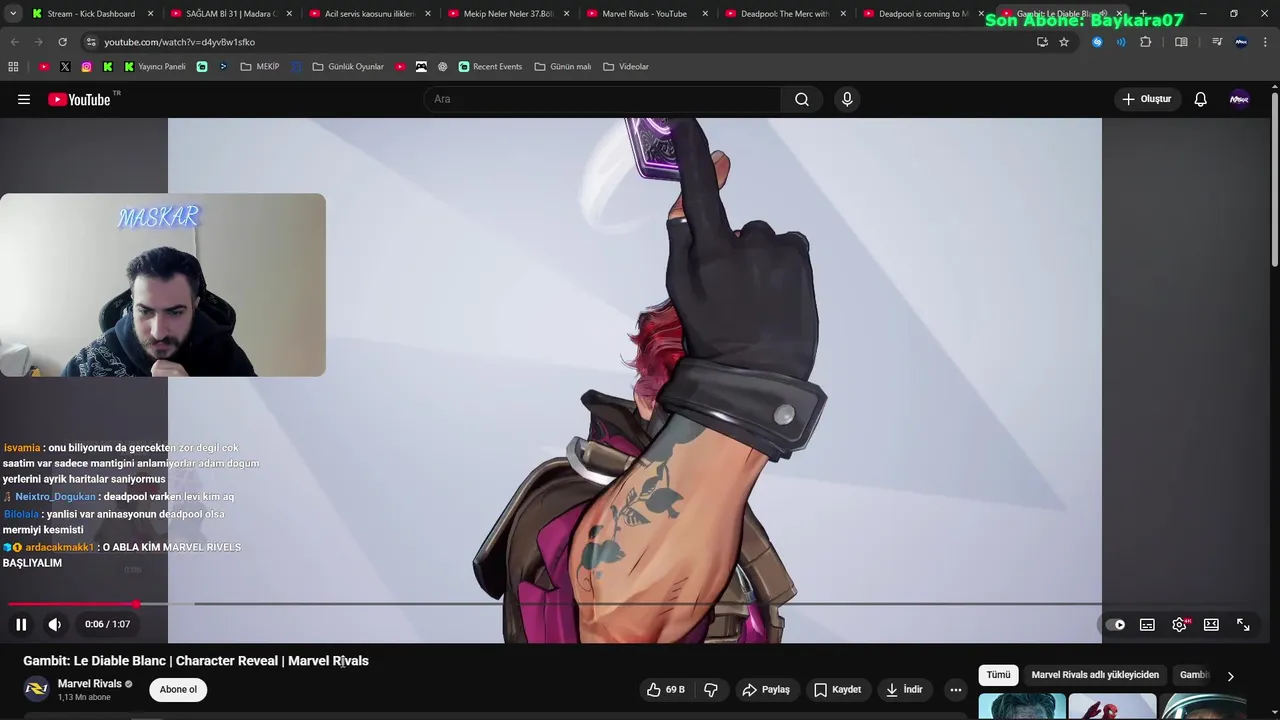Subscribe using the Abone ol button
The width and height of the screenshot is (1280, 720).
tap(178, 689)
